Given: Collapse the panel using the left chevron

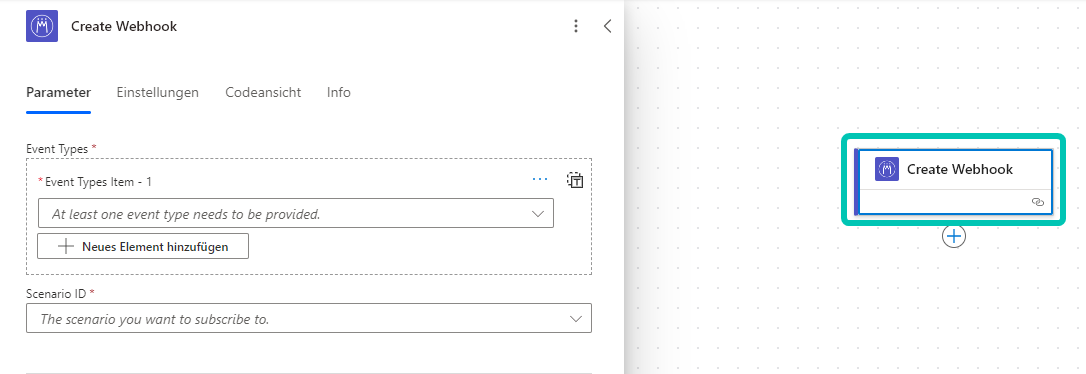Looking at the screenshot, I should click(x=607, y=26).
